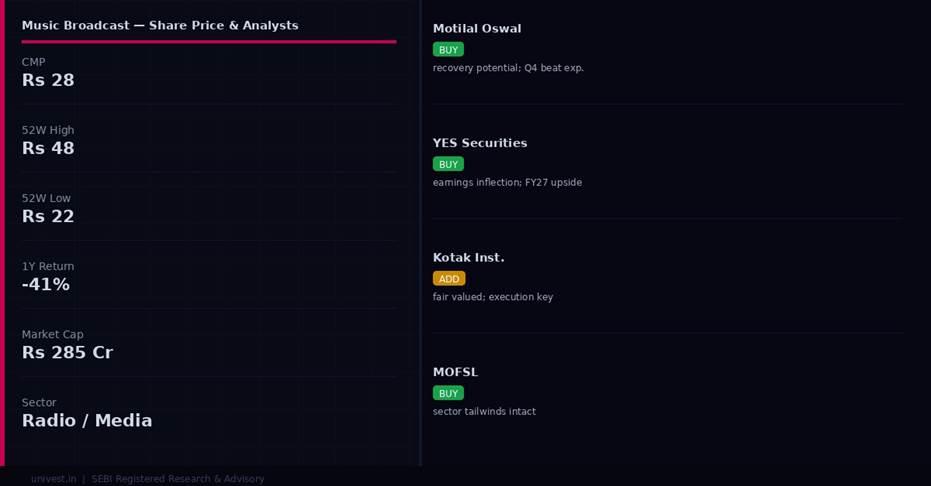Click the Rs 285 Cr market cap value
Viewport: 931px width, 486px height.
[x=67, y=352]
